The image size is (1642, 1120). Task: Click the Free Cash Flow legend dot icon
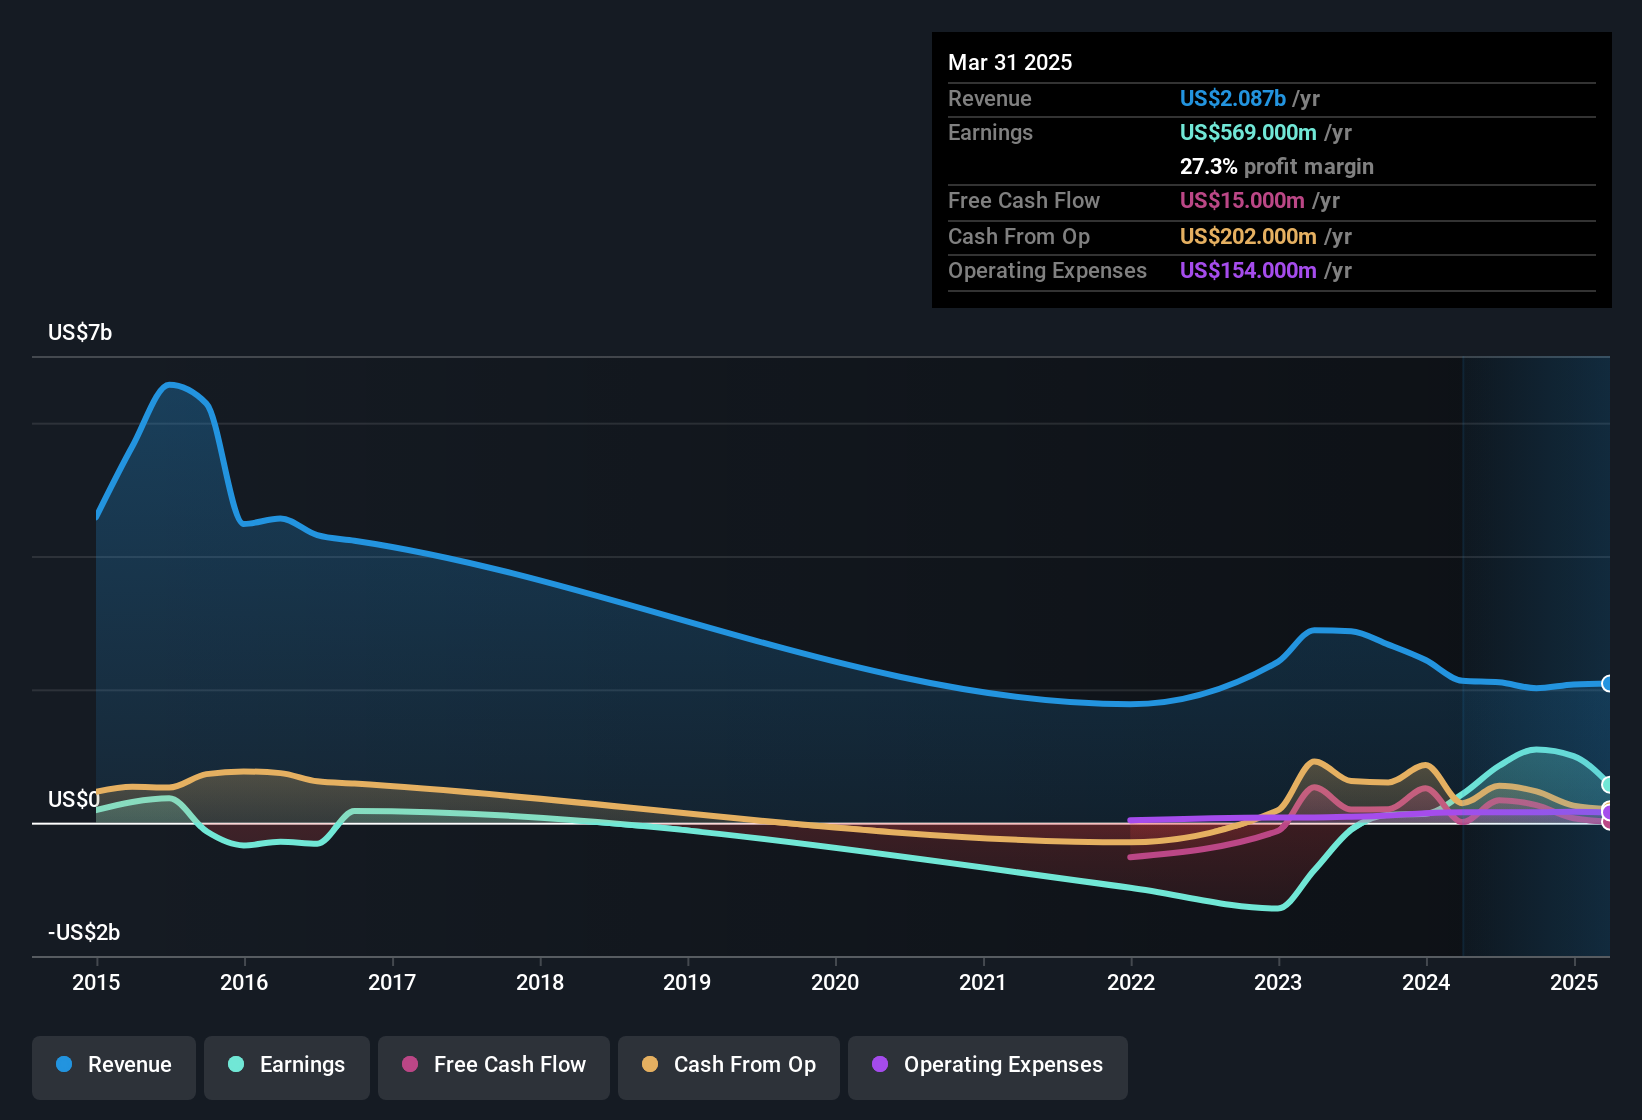[410, 1065]
